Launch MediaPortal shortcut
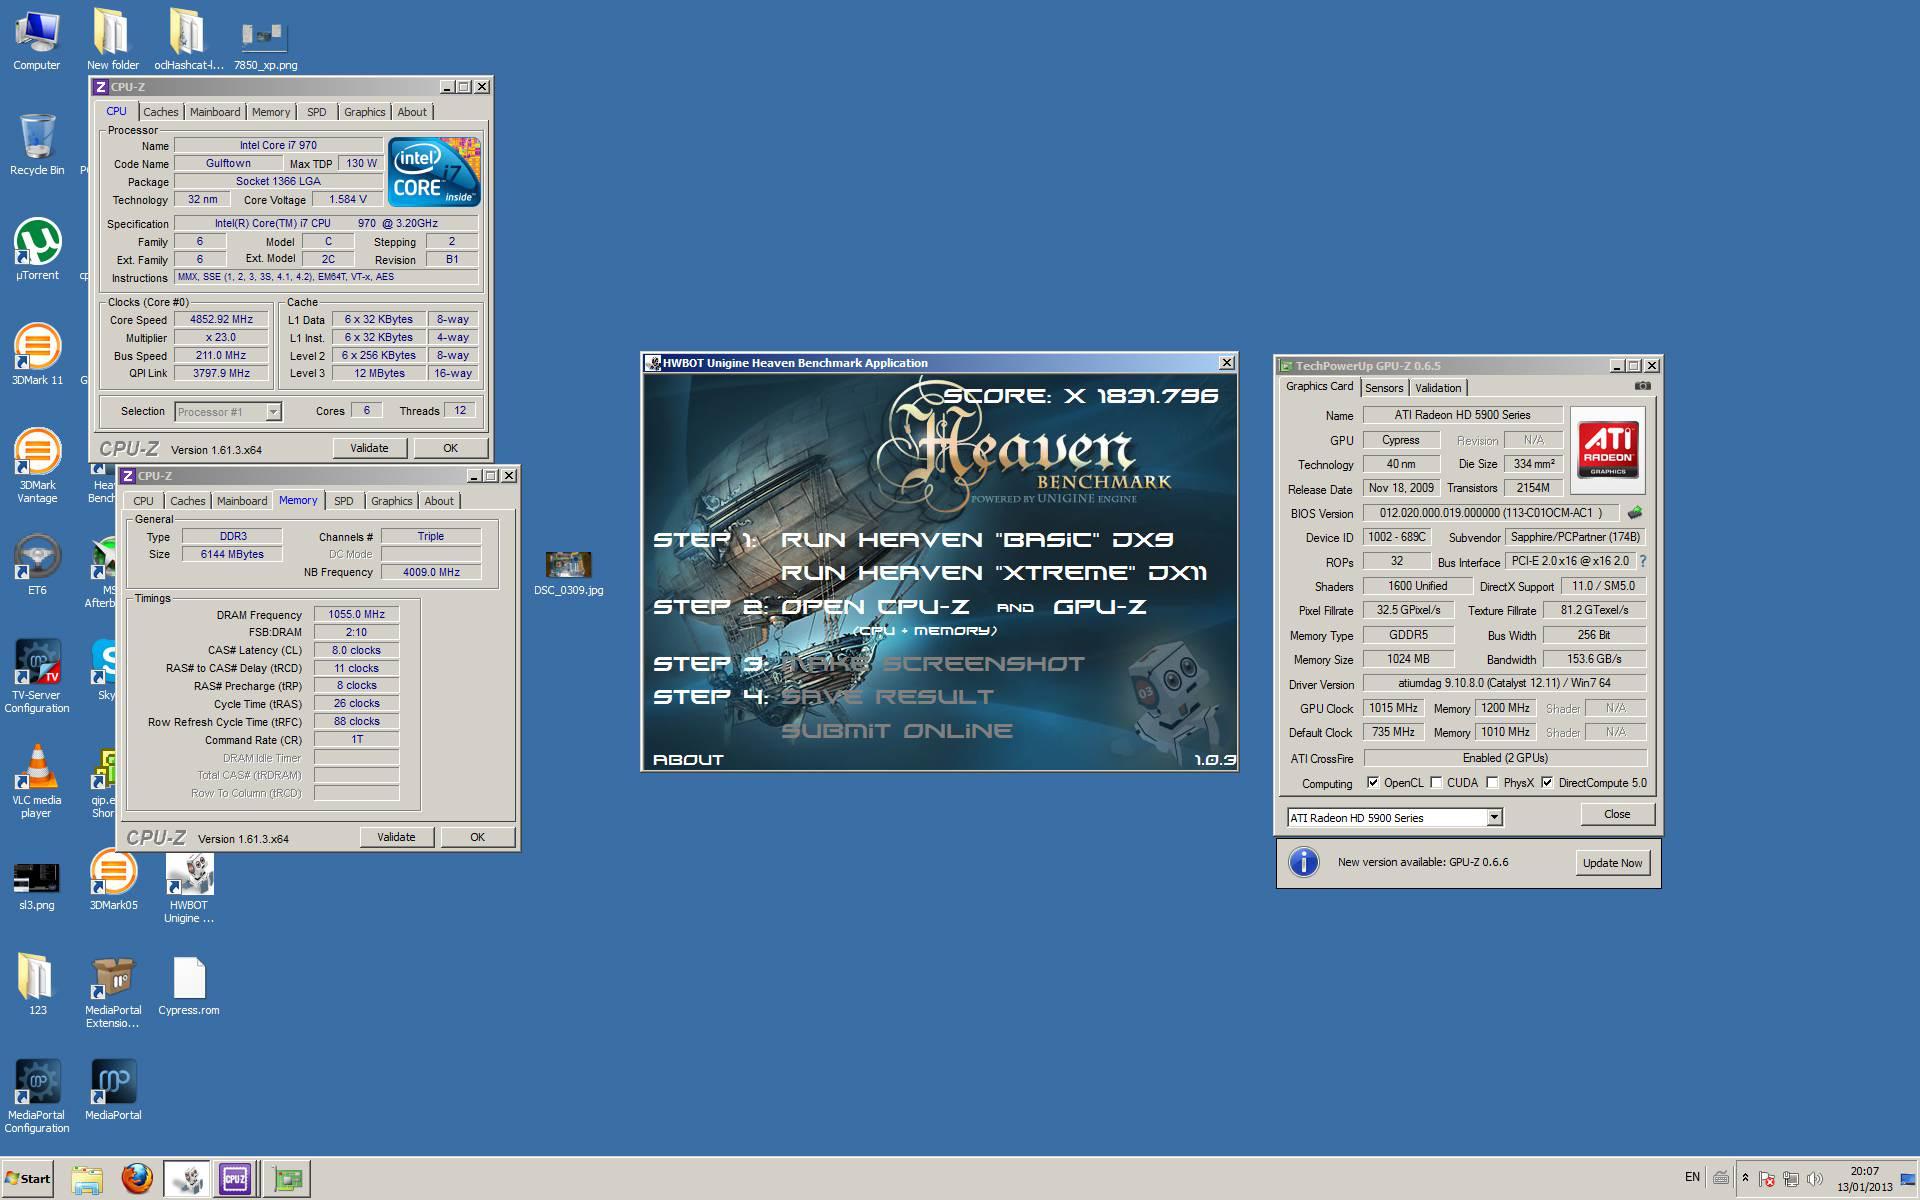This screenshot has height=1200, width=1920. (x=113, y=1090)
